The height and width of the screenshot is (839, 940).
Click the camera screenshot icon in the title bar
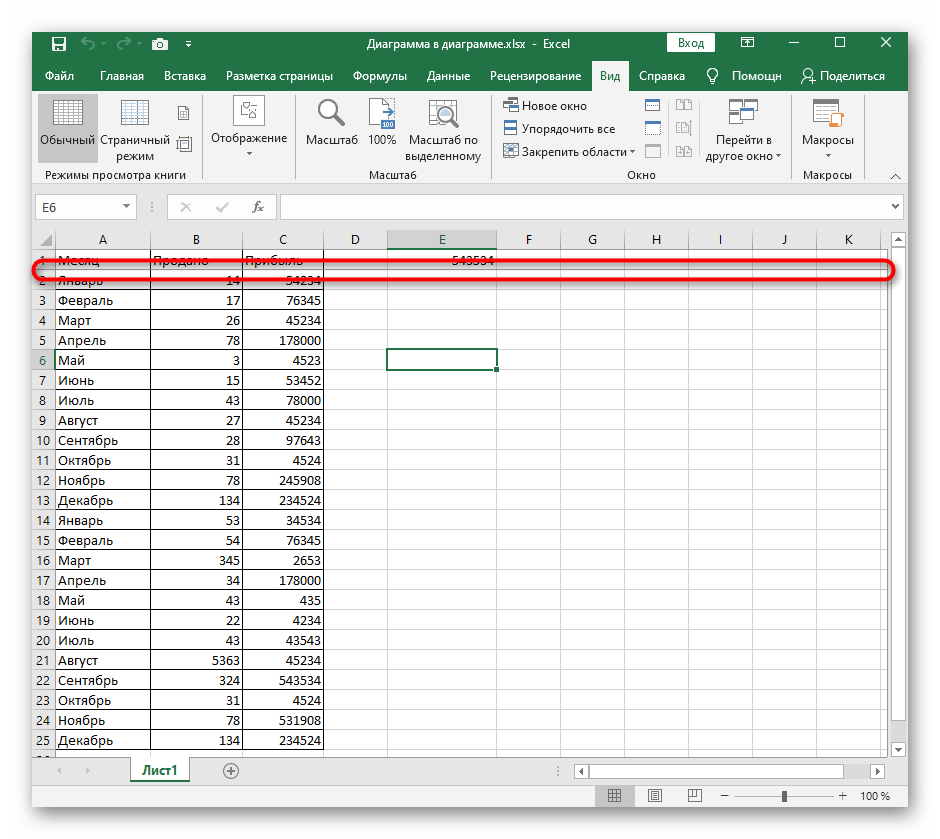click(x=159, y=44)
